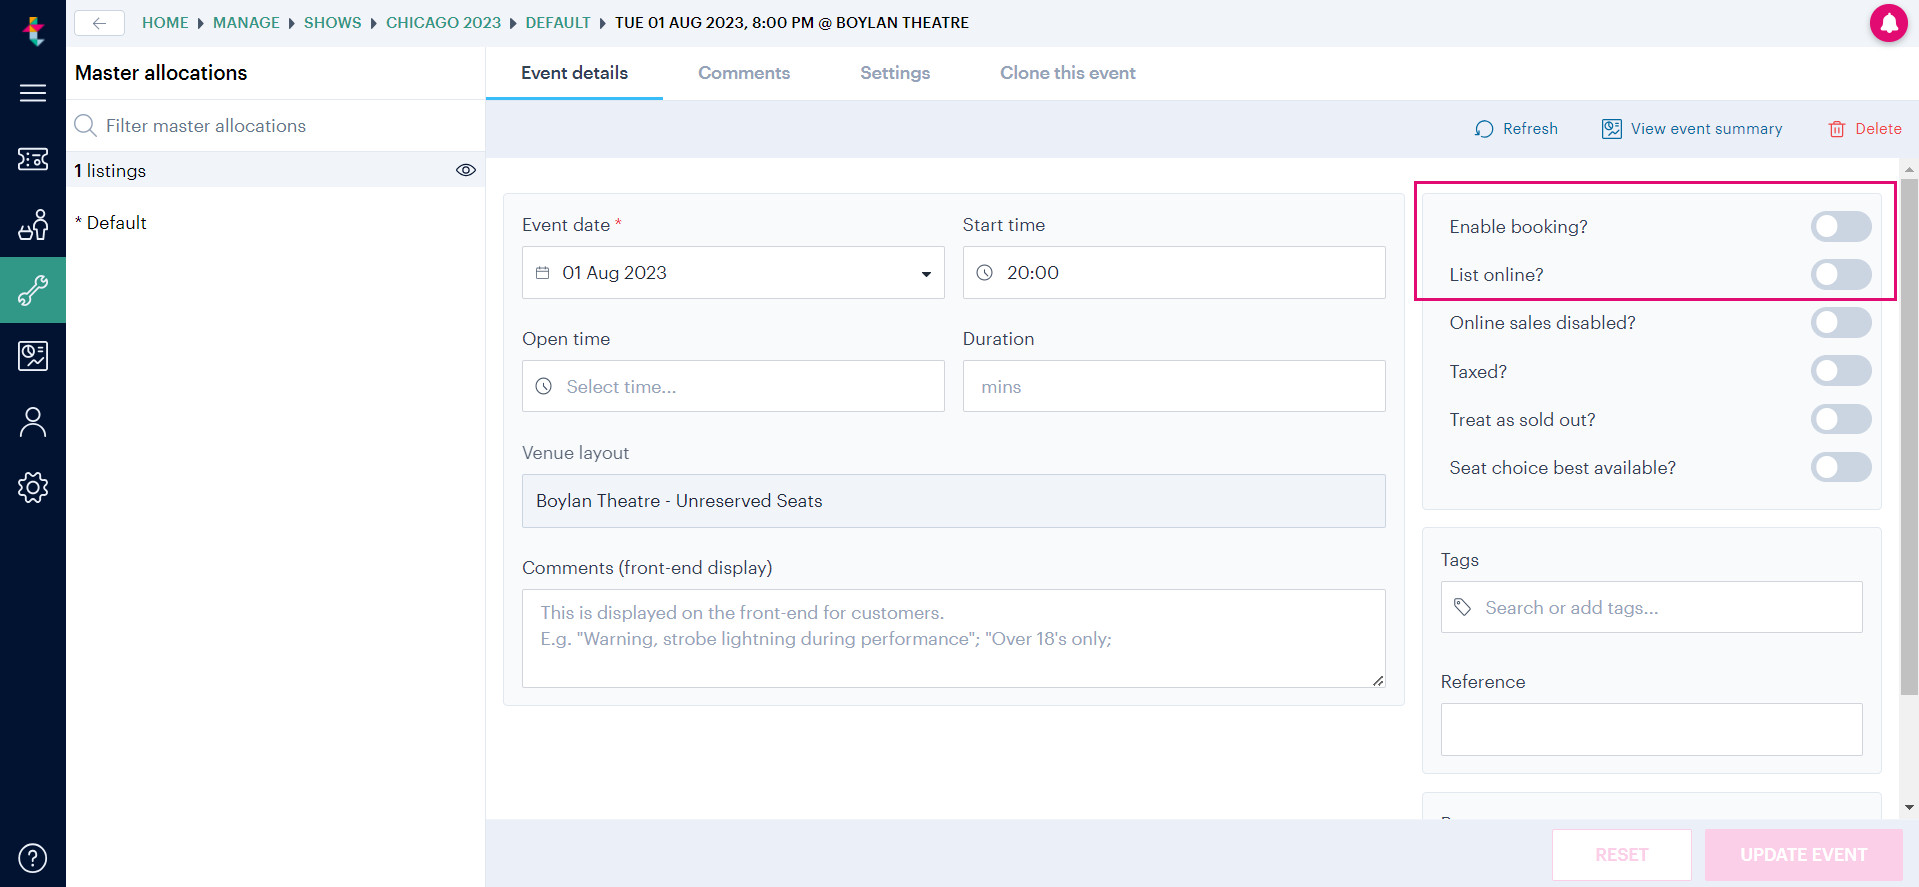Open the customer profile icon in the sidebar

tap(33, 422)
